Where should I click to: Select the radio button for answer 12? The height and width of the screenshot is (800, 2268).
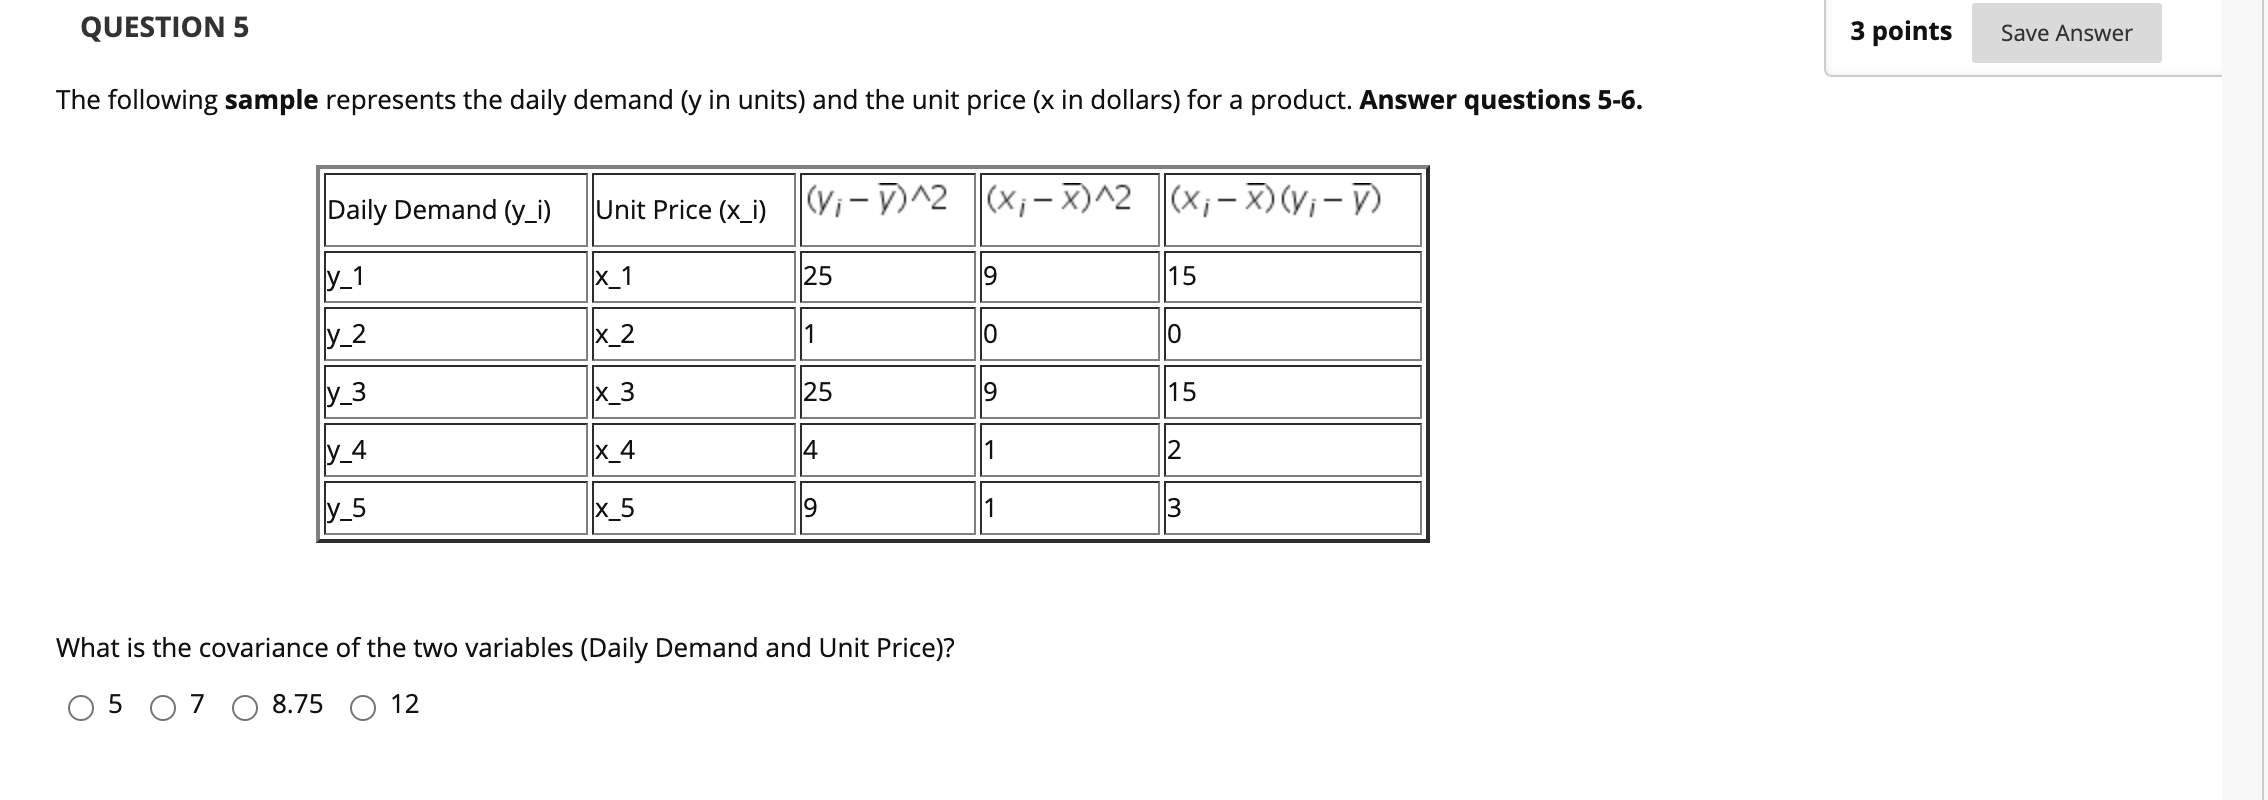[x=364, y=707]
